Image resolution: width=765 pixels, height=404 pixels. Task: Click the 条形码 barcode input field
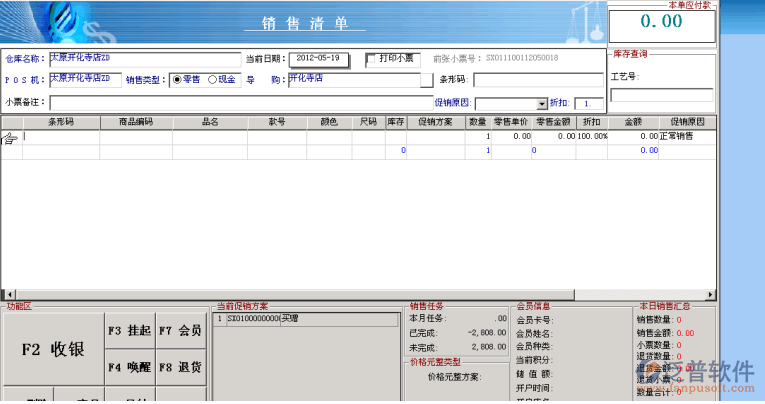point(539,80)
